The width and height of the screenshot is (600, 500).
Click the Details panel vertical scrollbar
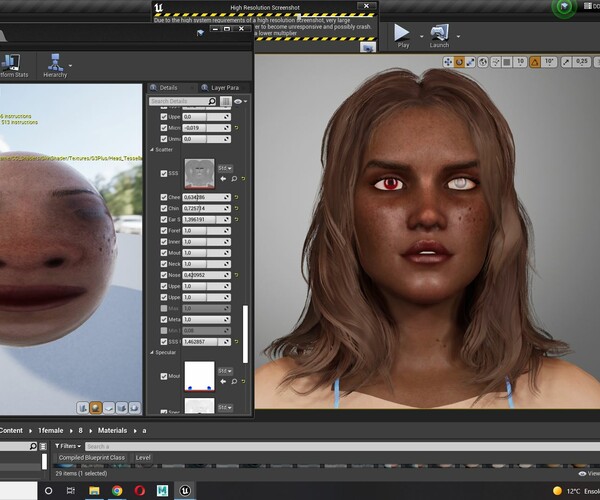[246, 334]
